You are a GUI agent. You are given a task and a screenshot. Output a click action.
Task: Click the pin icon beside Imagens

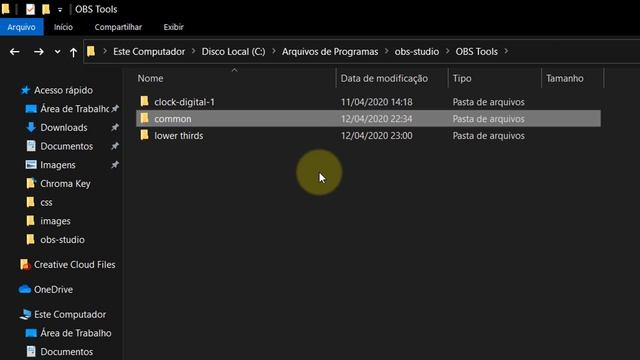[x=115, y=165]
